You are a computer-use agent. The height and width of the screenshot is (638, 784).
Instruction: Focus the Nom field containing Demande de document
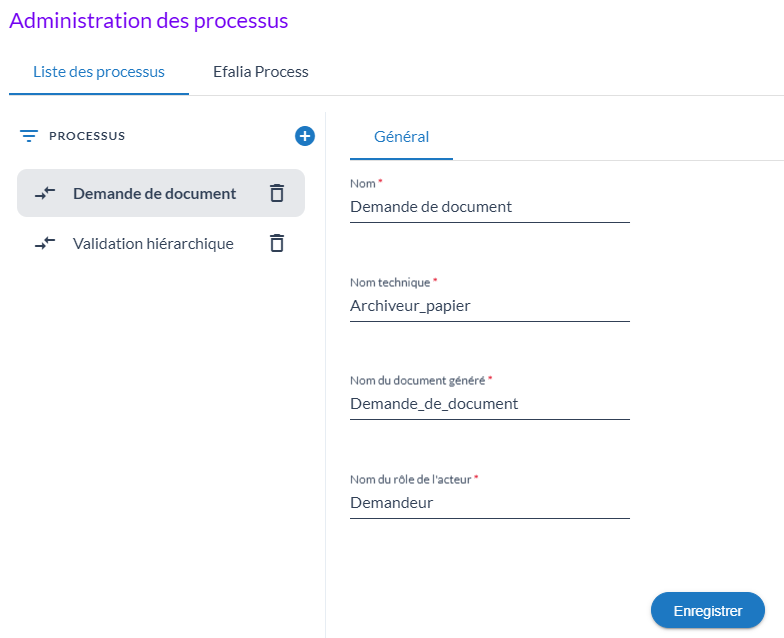(x=489, y=207)
